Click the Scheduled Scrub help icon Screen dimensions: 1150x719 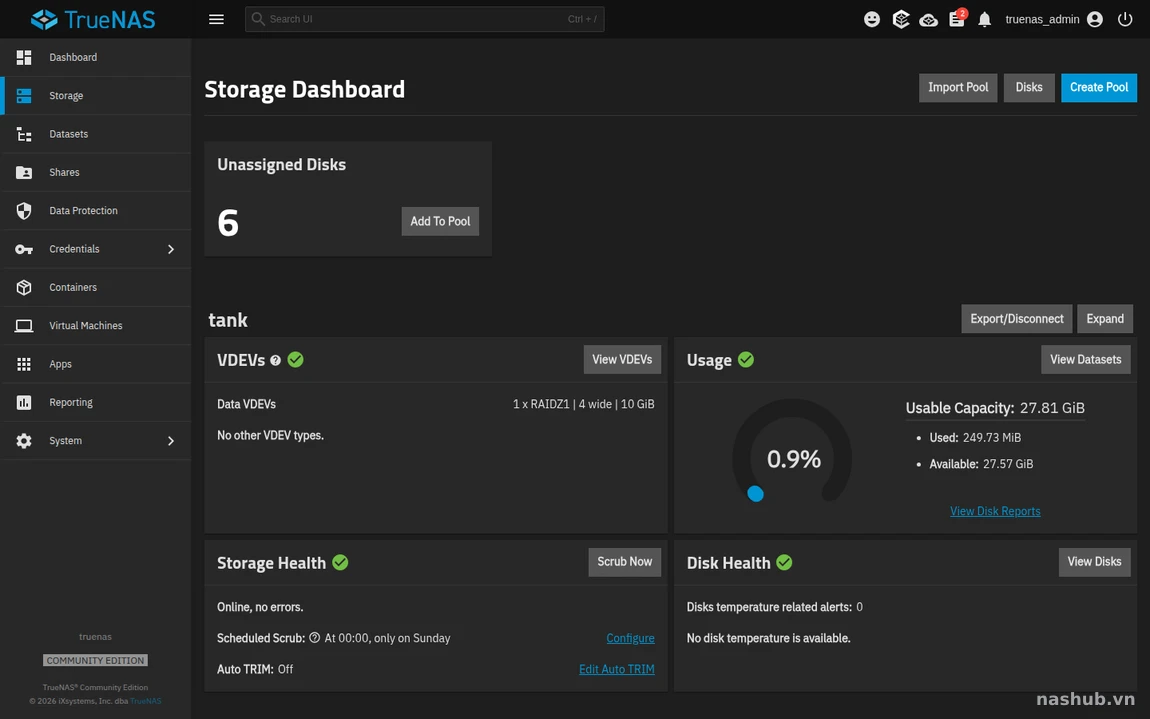(x=315, y=638)
